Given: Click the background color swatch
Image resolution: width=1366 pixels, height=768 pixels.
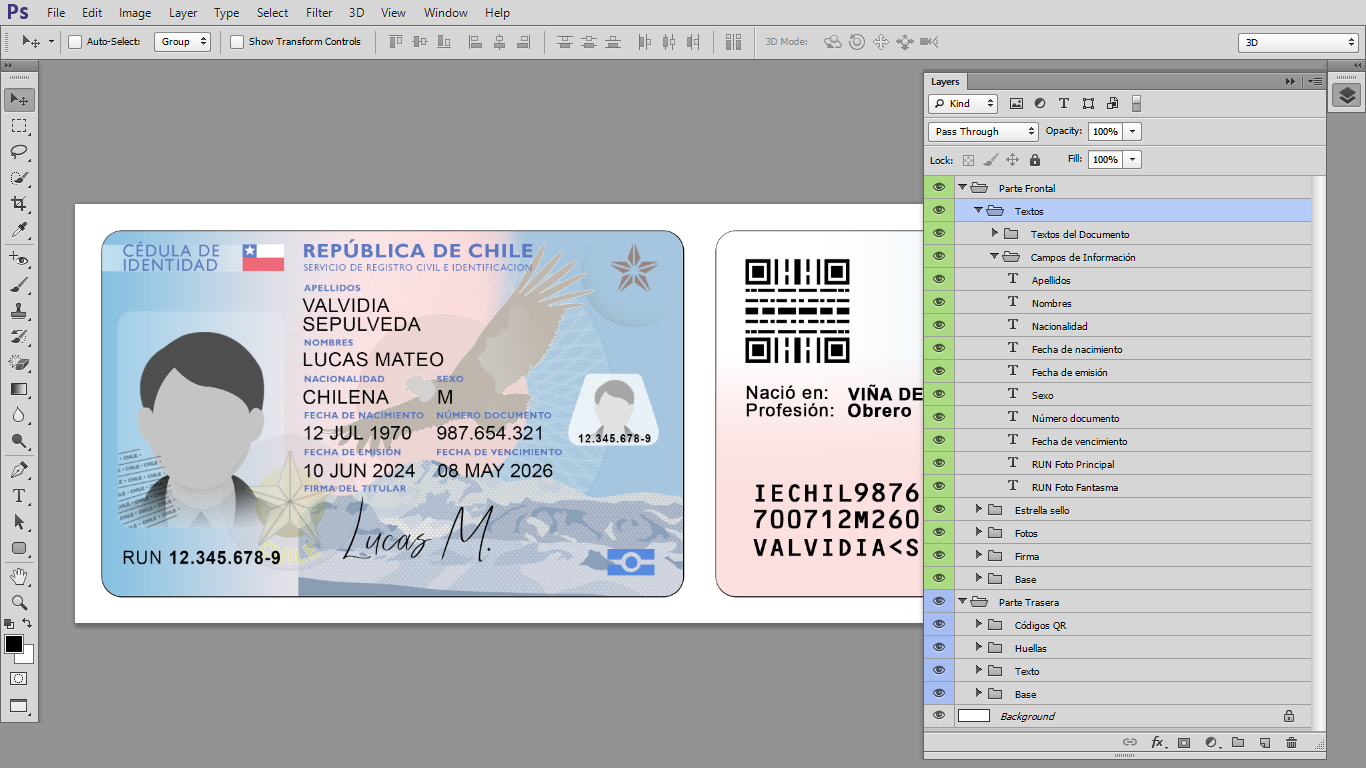Looking at the screenshot, I should pos(27,656).
